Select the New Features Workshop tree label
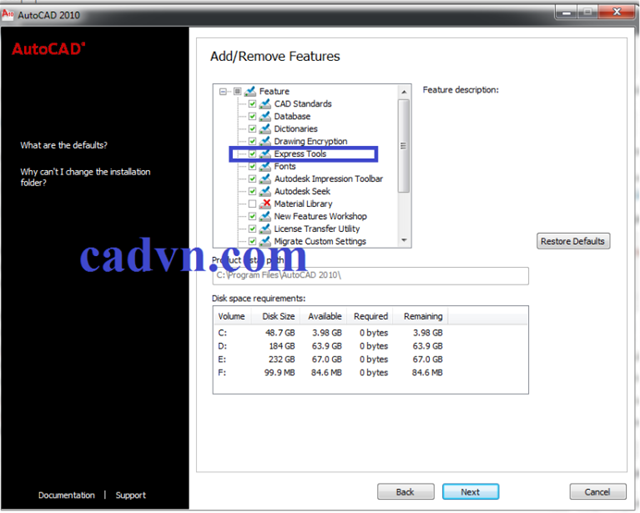The height and width of the screenshot is (513, 640). (x=320, y=216)
